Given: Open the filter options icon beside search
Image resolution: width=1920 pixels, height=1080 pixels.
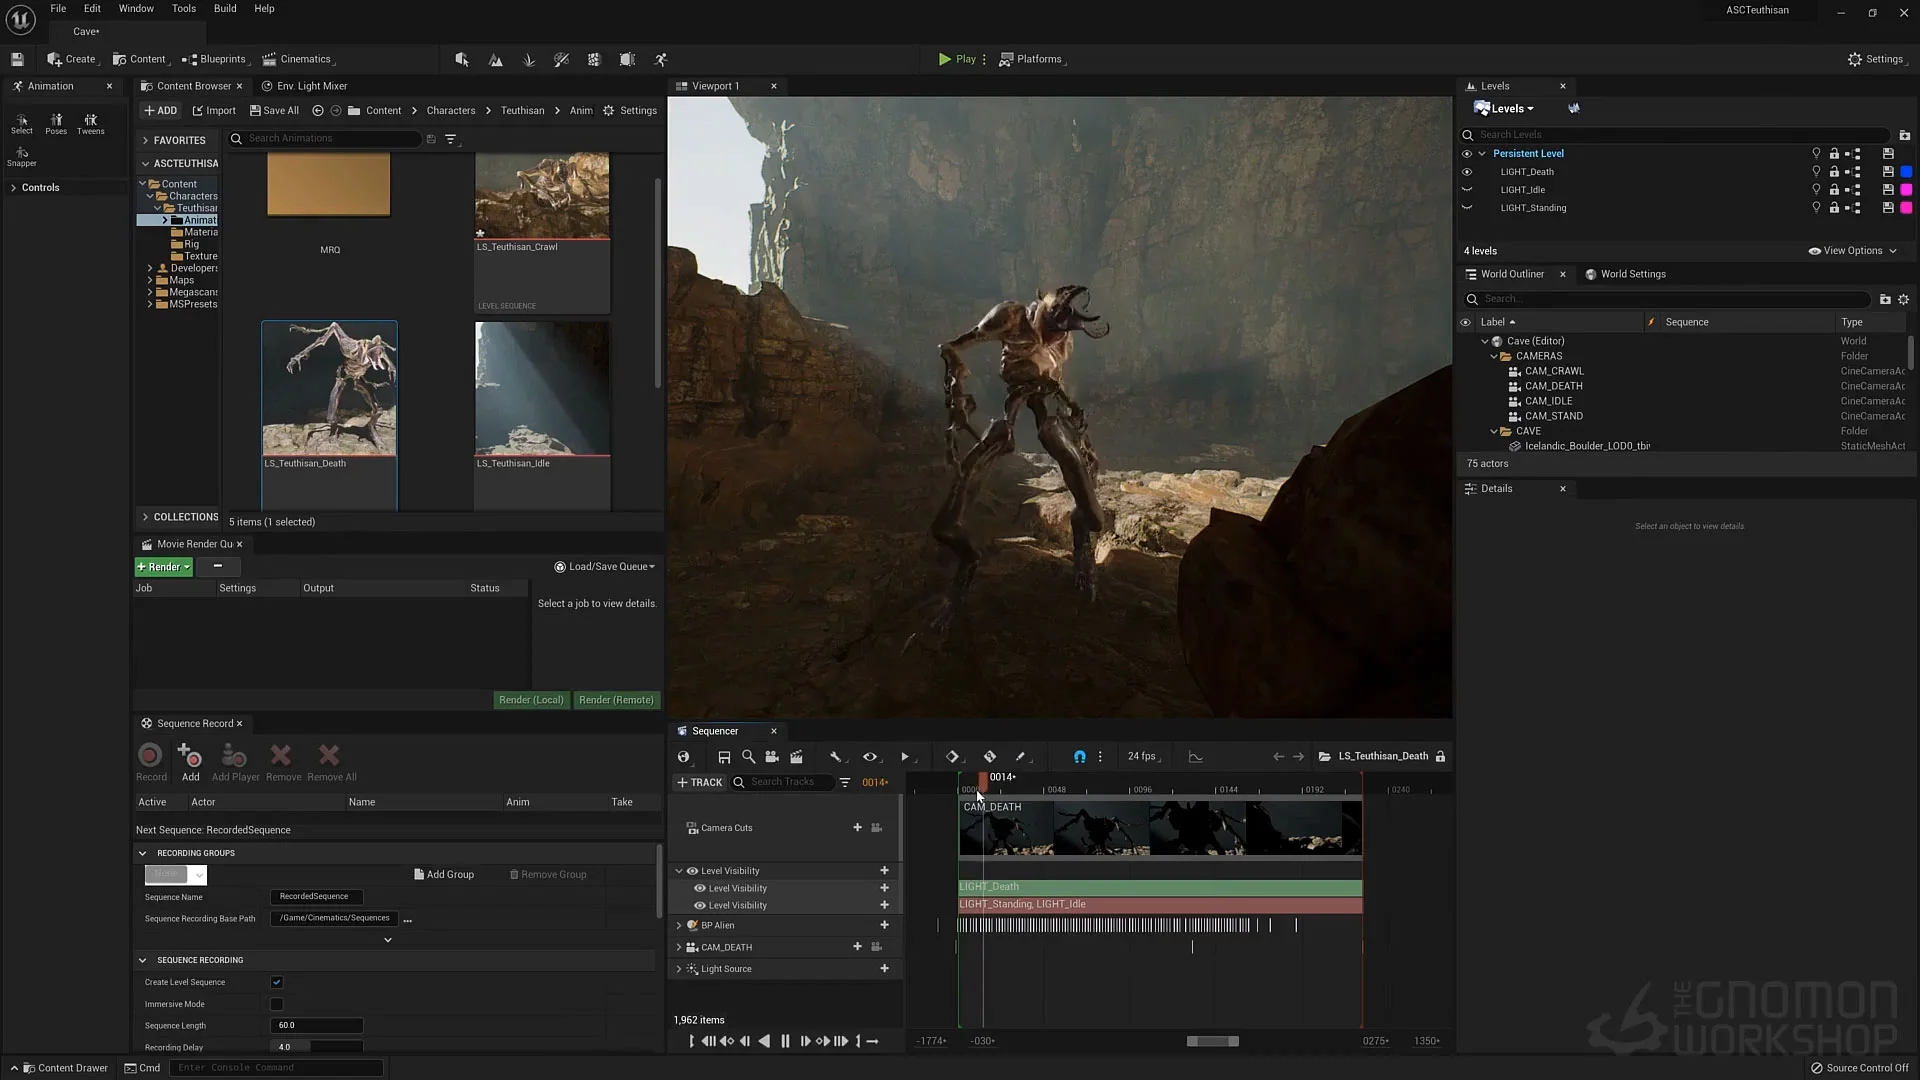Looking at the screenshot, I should point(451,139).
